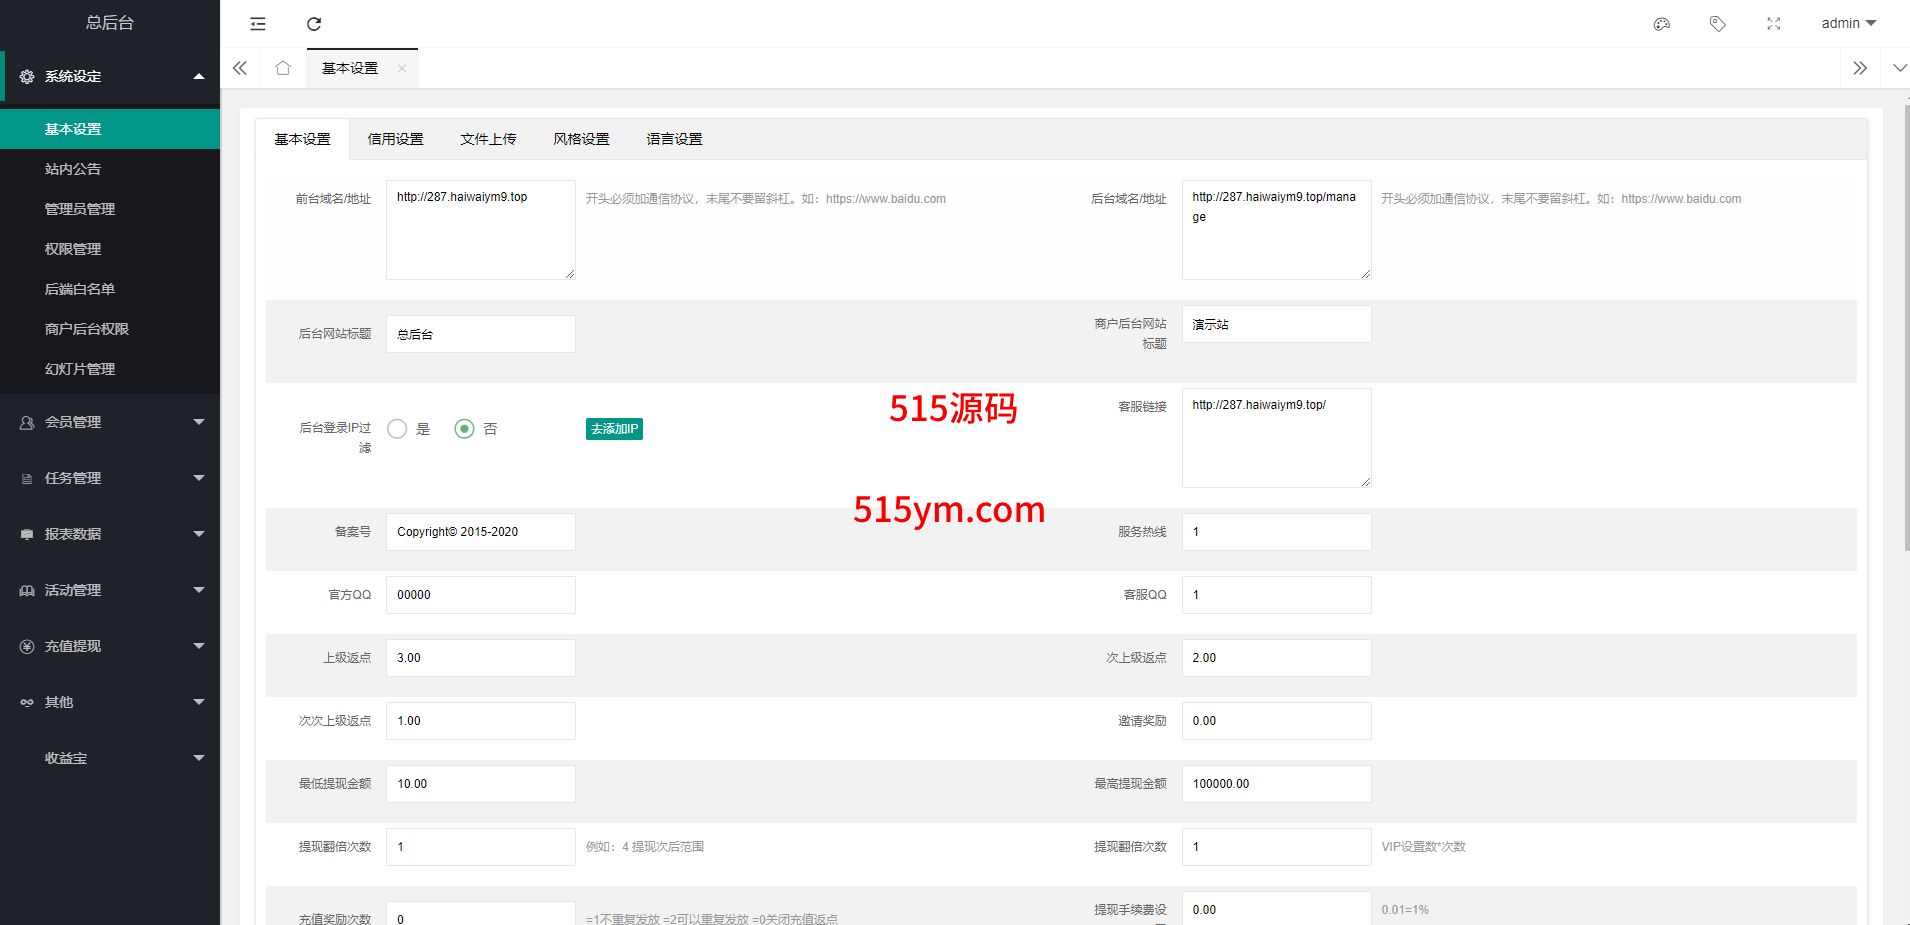Viewport: 1910px width, 925px height.
Task: Open the theme palette icon
Action: pos(1662,24)
